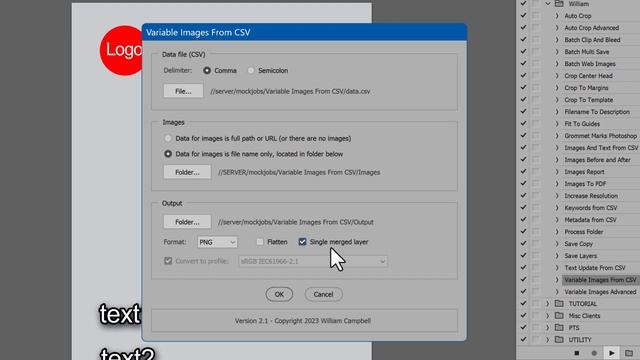Select the Grommet Marks Photoshop action
This screenshot has height=360, width=640.
[x=600, y=136]
